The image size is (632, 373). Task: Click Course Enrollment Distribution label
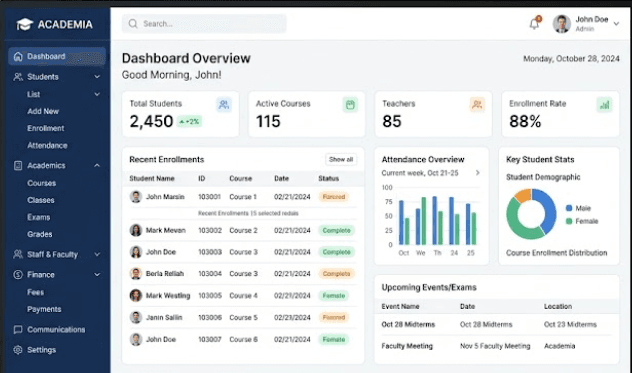click(x=557, y=253)
